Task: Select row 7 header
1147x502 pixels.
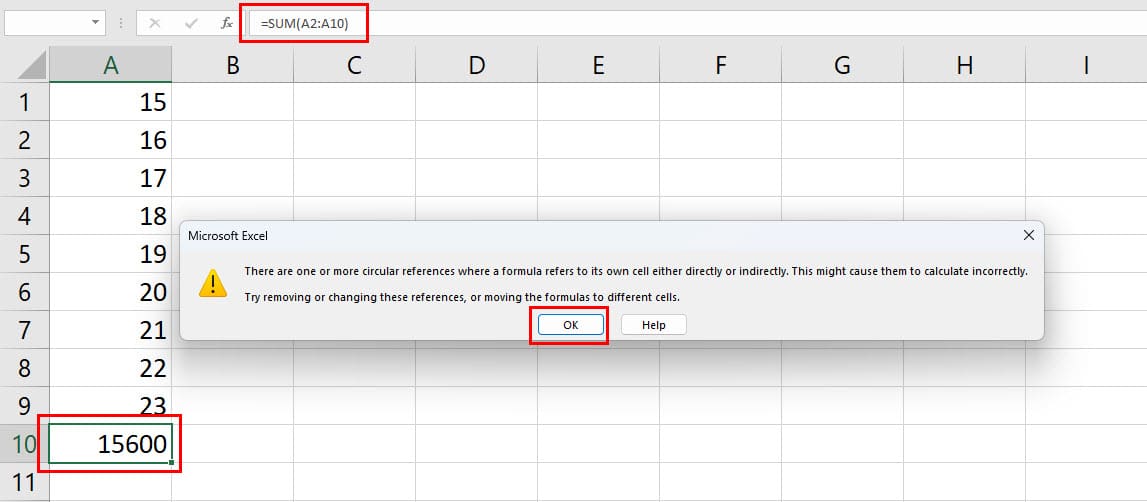Action: [25, 330]
